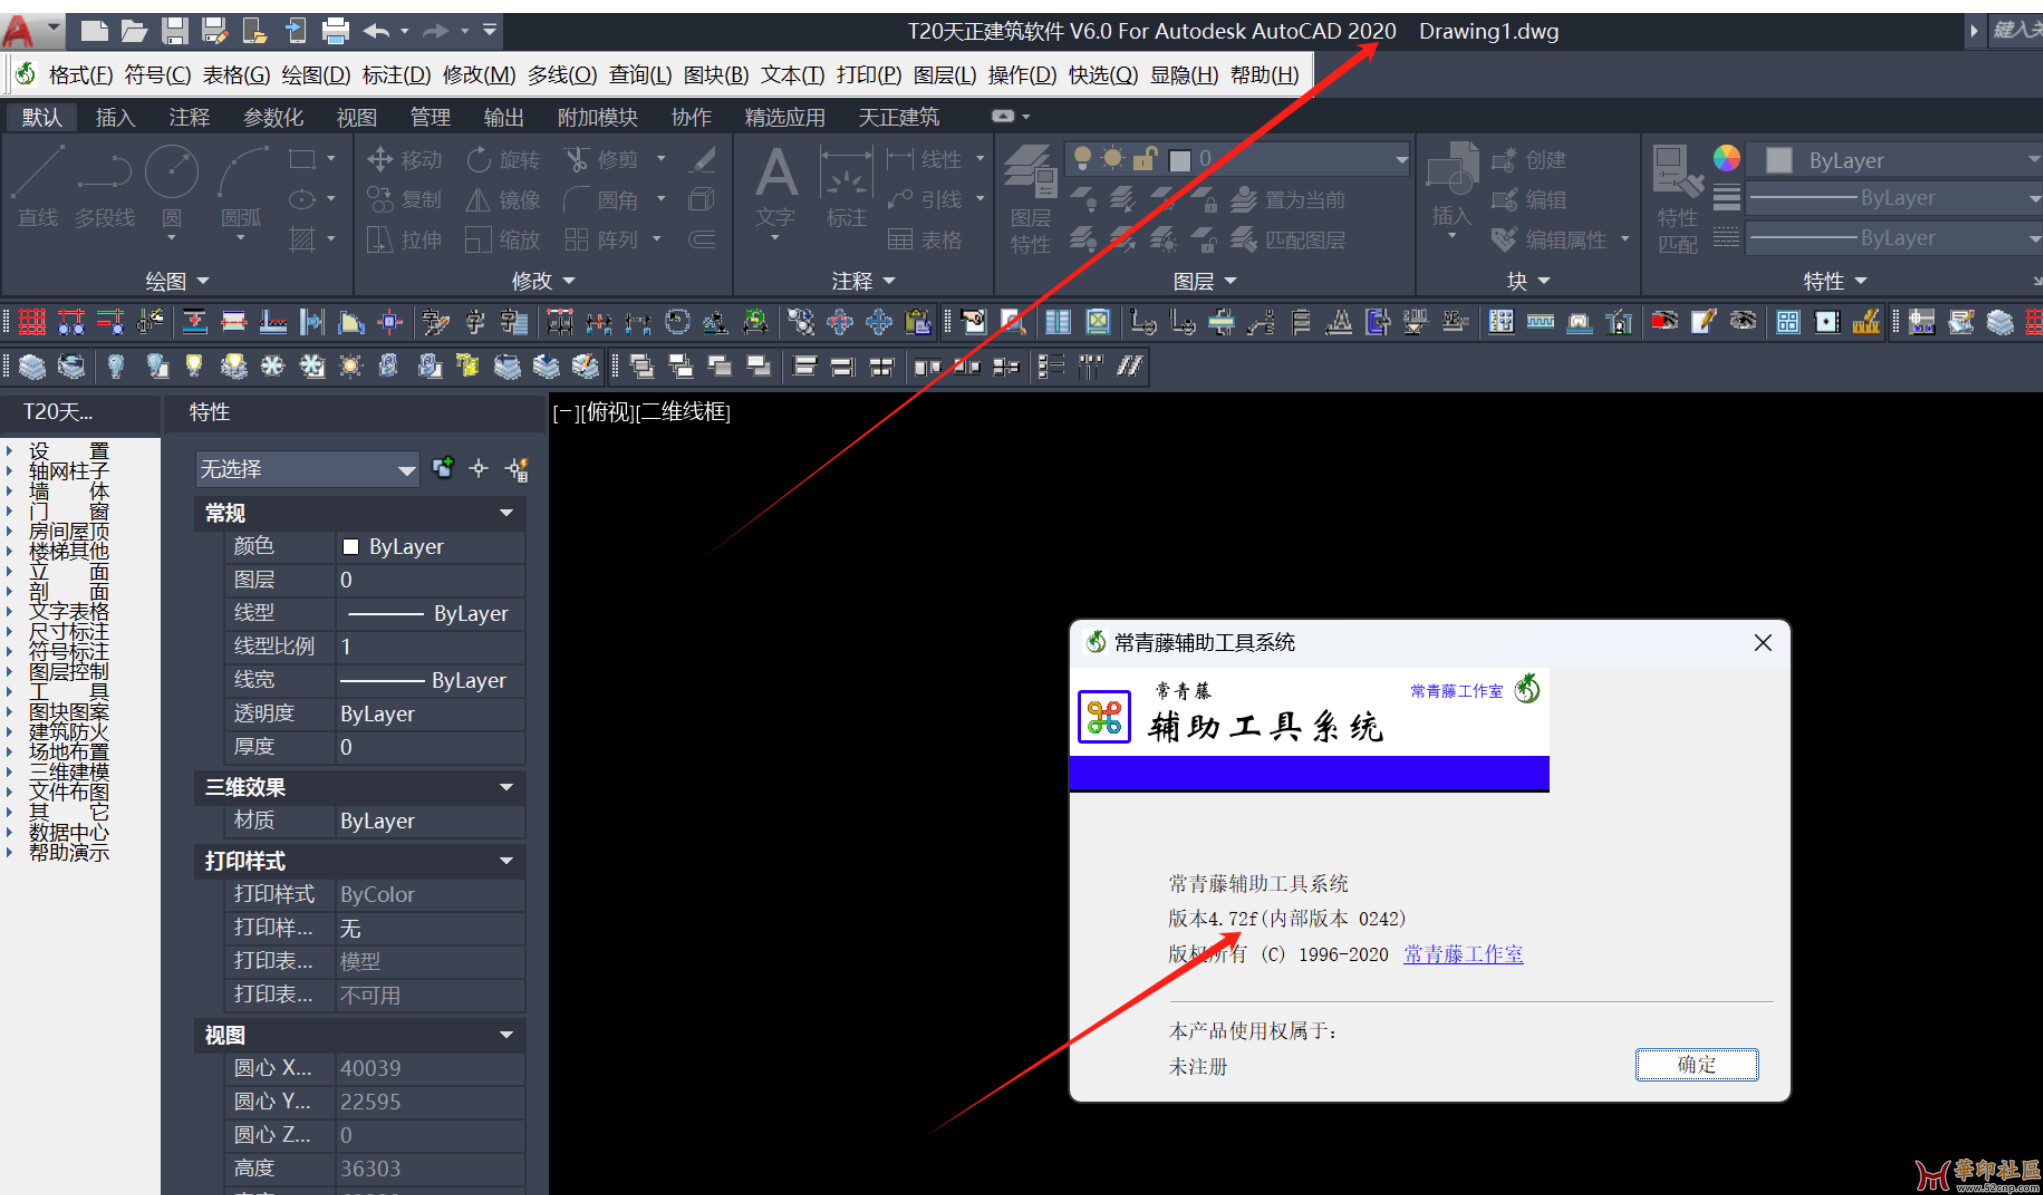Click the Undo arrow icon

pyautogui.click(x=376, y=31)
